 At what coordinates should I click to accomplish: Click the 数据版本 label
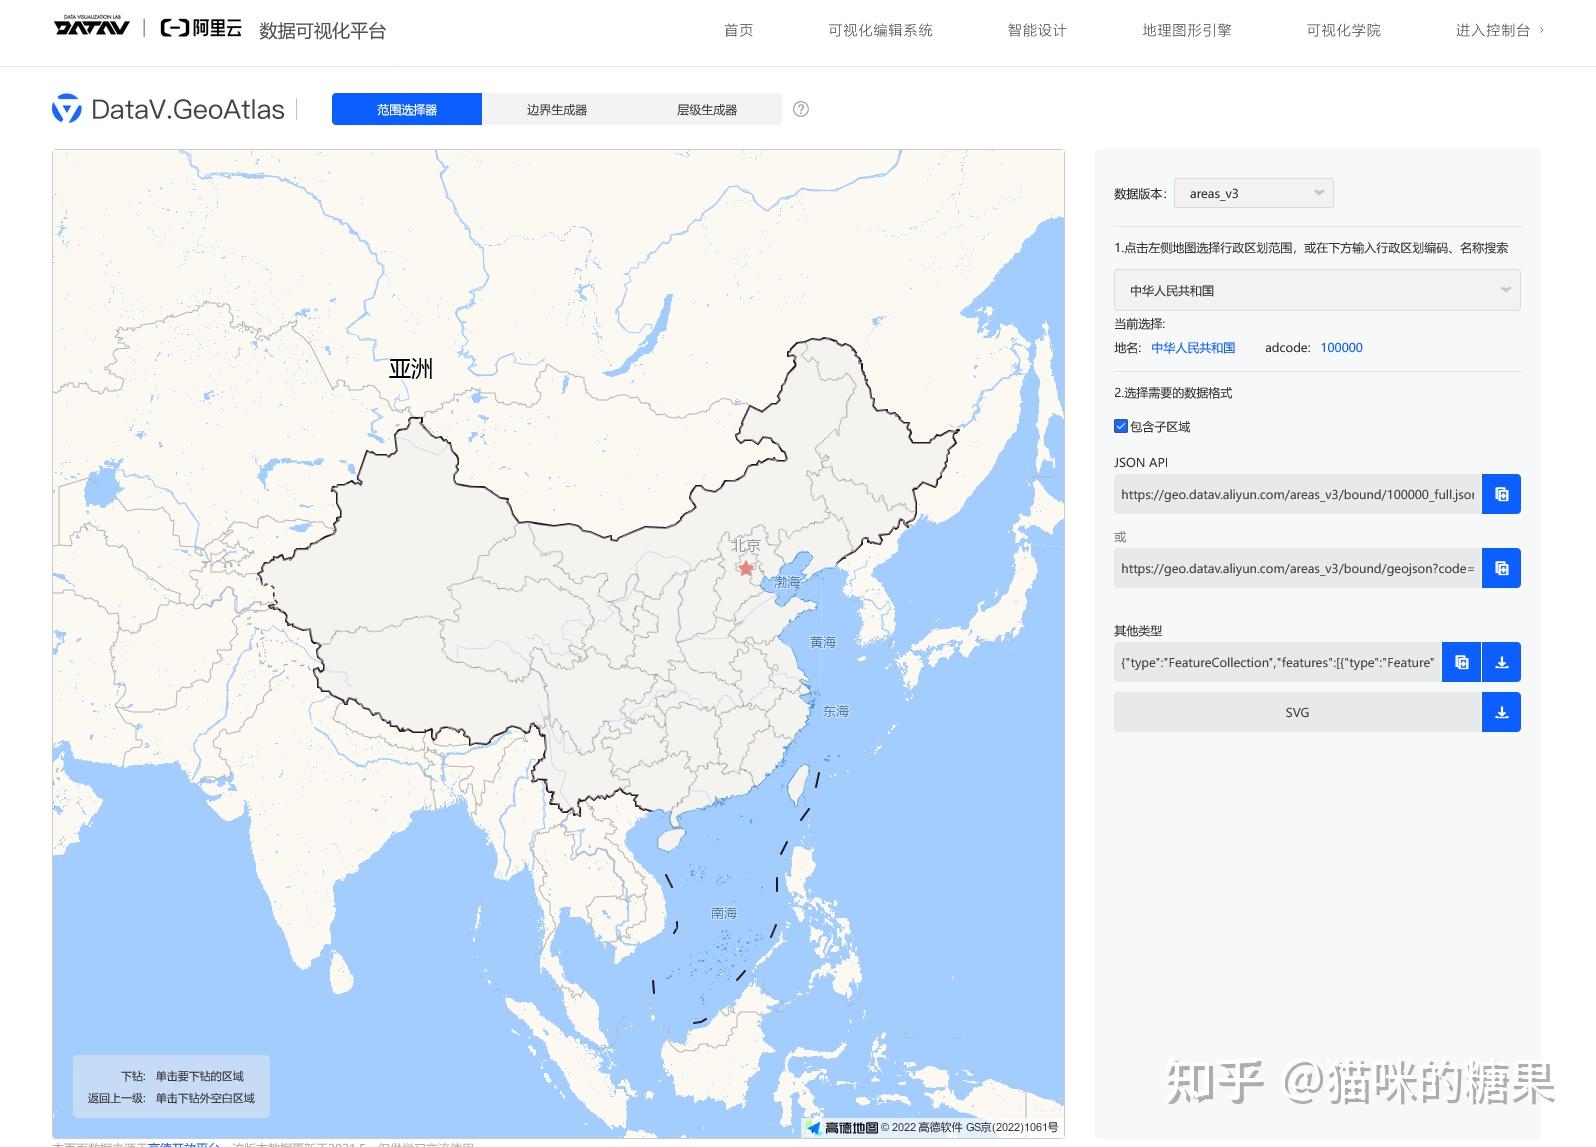click(x=1140, y=194)
